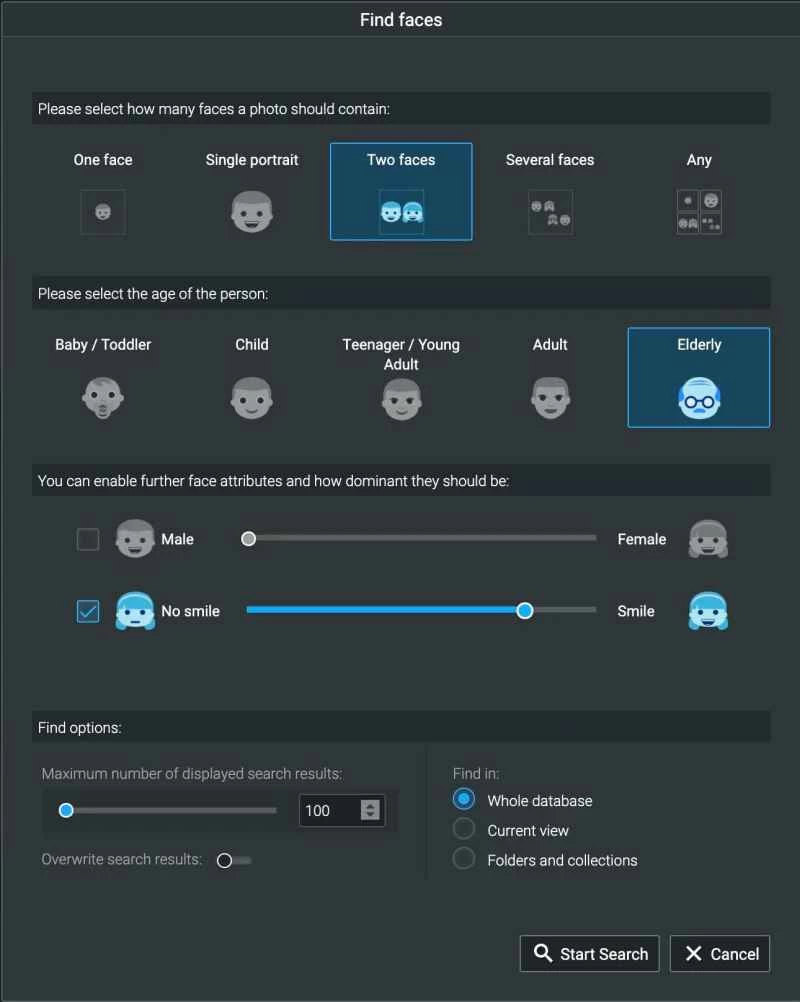Uncheck the No smile/Smile attribute checkbox

point(88,611)
